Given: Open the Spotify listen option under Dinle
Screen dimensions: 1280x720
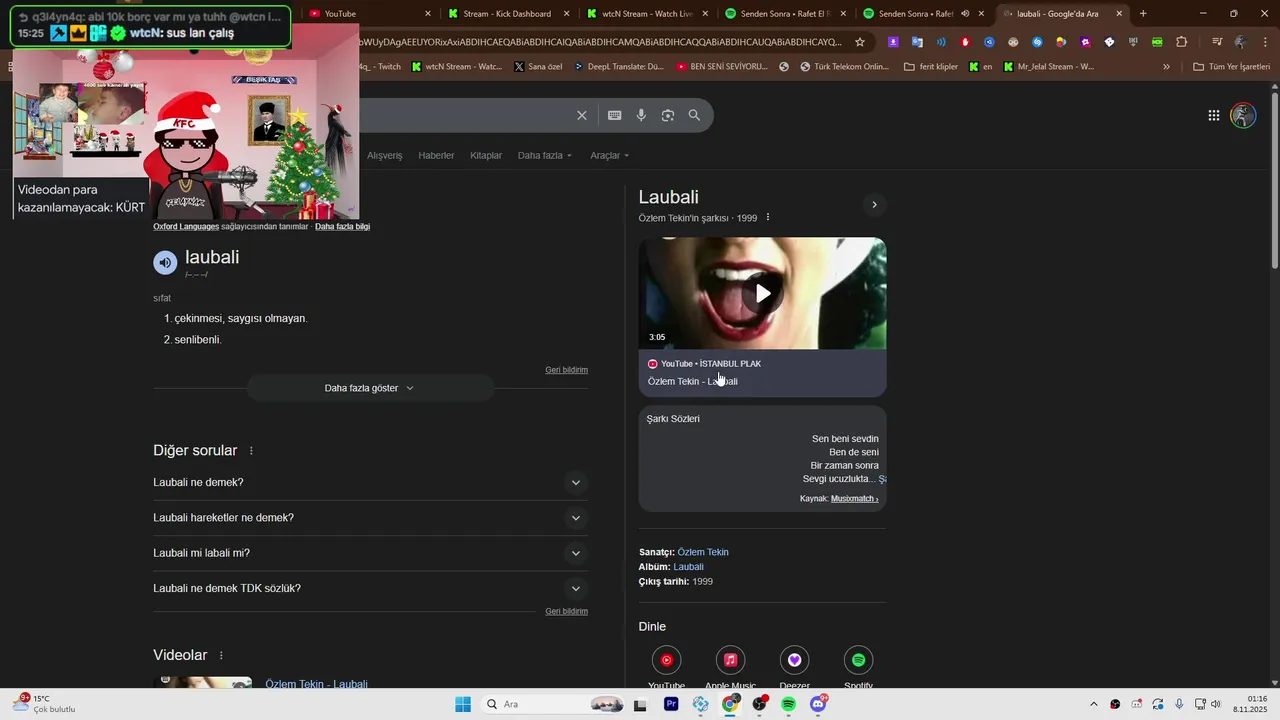Looking at the screenshot, I should point(858,660).
